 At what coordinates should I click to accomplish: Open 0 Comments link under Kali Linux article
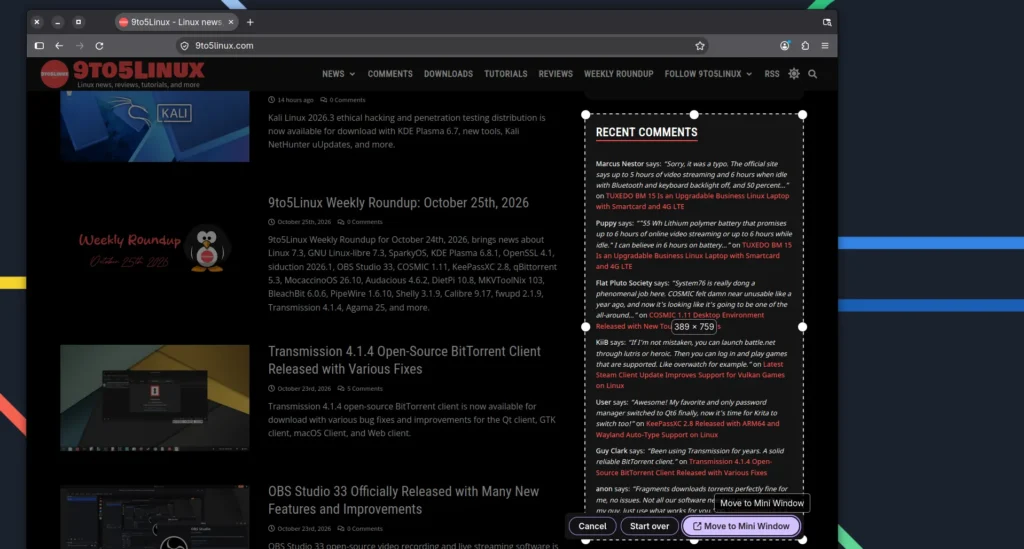click(343, 100)
